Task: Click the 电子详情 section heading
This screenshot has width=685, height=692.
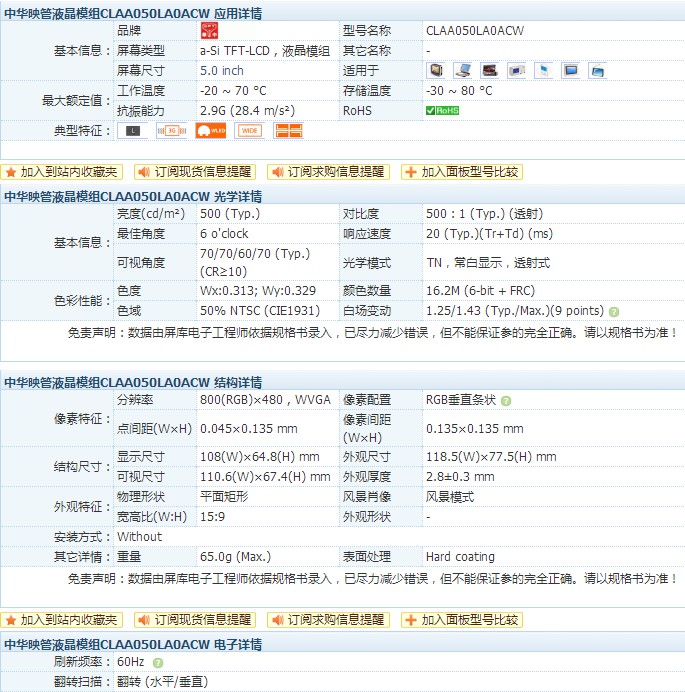Action: [133, 644]
